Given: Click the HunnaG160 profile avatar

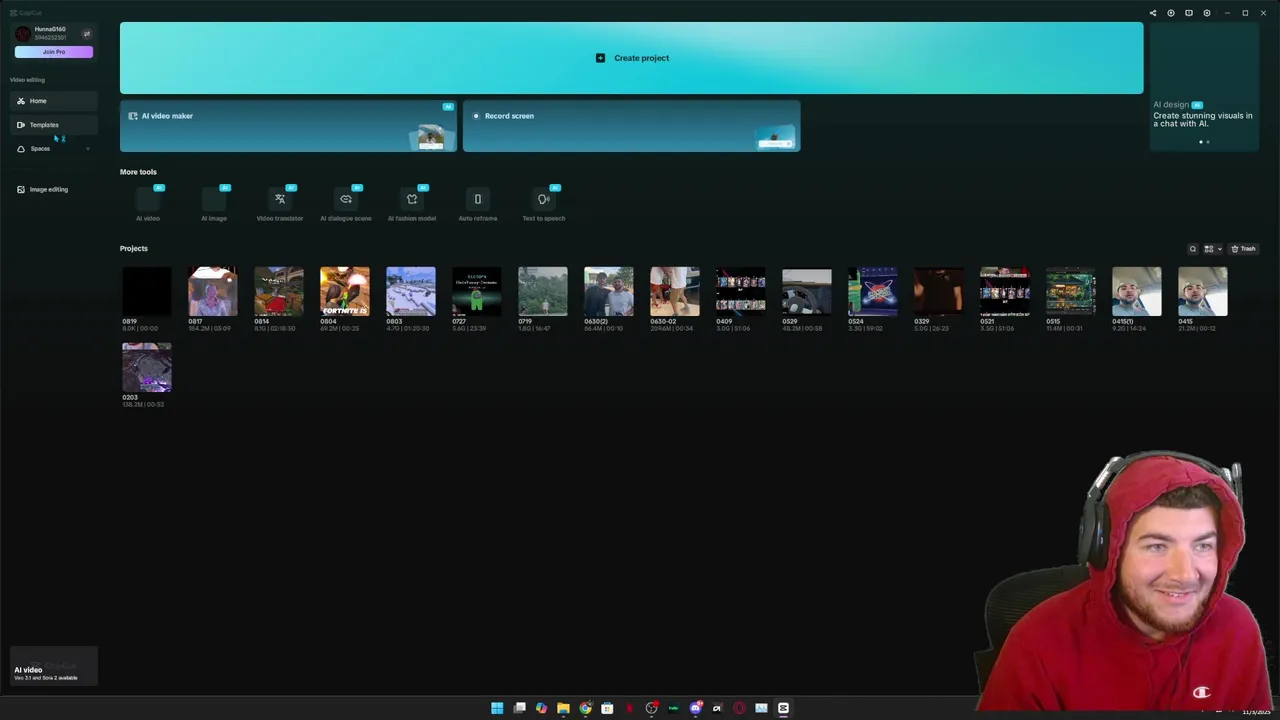Looking at the screenshot, I should point(23,33).
